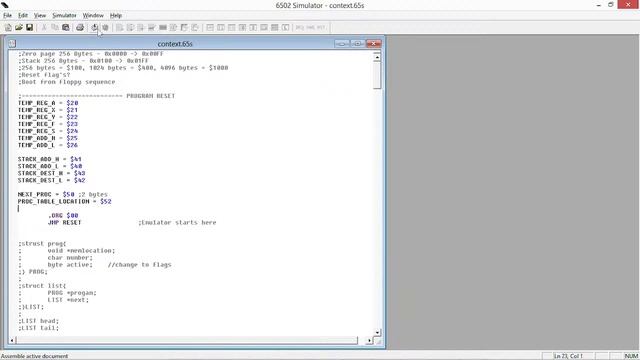This screenshot has width=640, height=360.
Task: Click the IRQ interrupt toolbar button
Action: coord(300,27)
